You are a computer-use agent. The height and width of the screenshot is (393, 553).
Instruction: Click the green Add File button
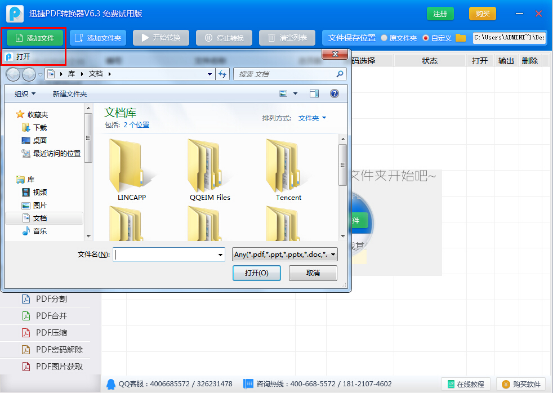35,38
